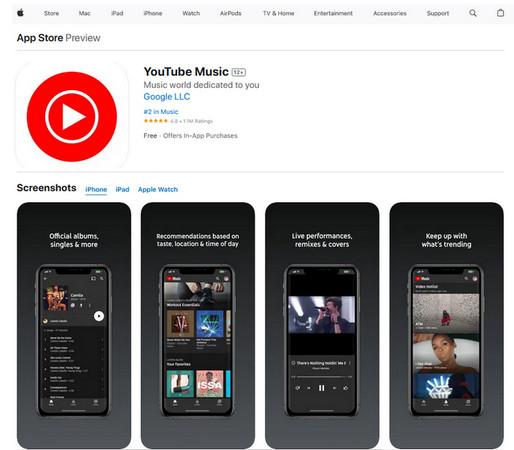
Task: Open the Entertainment menu item
Action: click(x=333, y=13)
